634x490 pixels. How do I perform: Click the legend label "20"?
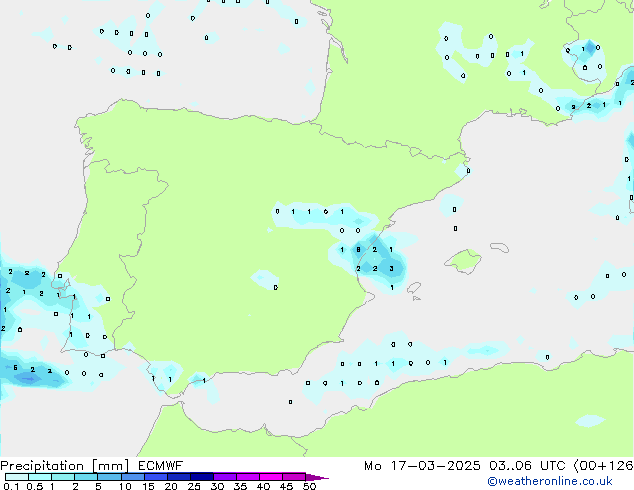click(x=171, y=486)
